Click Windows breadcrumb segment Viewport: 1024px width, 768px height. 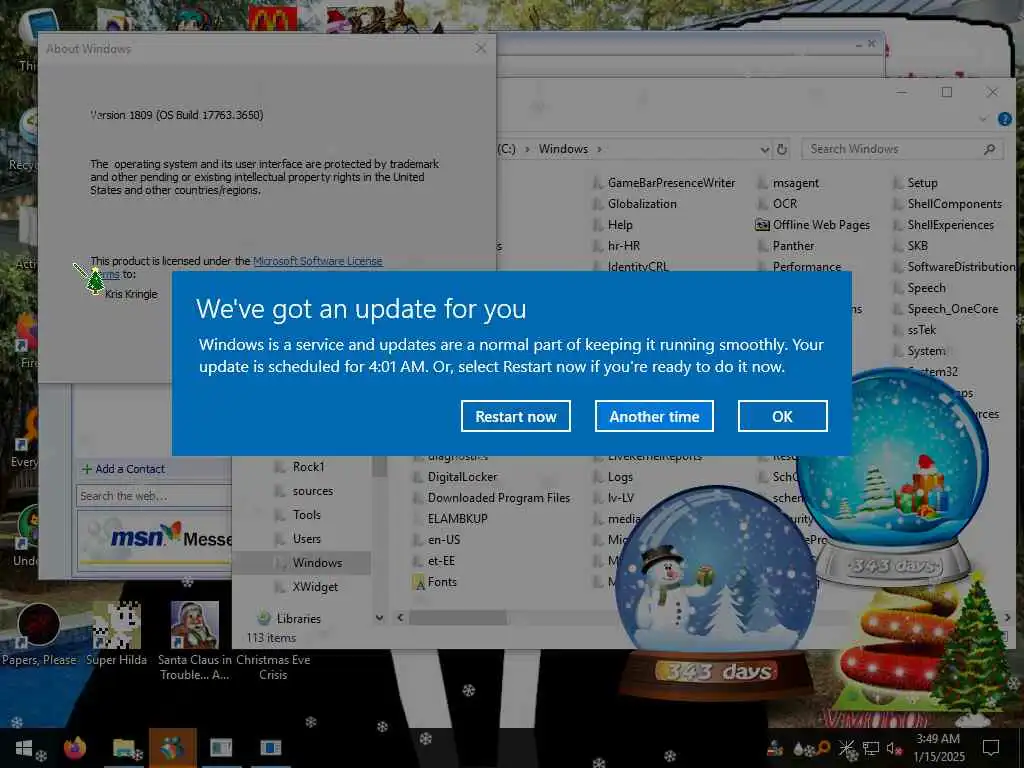[563, 150]
